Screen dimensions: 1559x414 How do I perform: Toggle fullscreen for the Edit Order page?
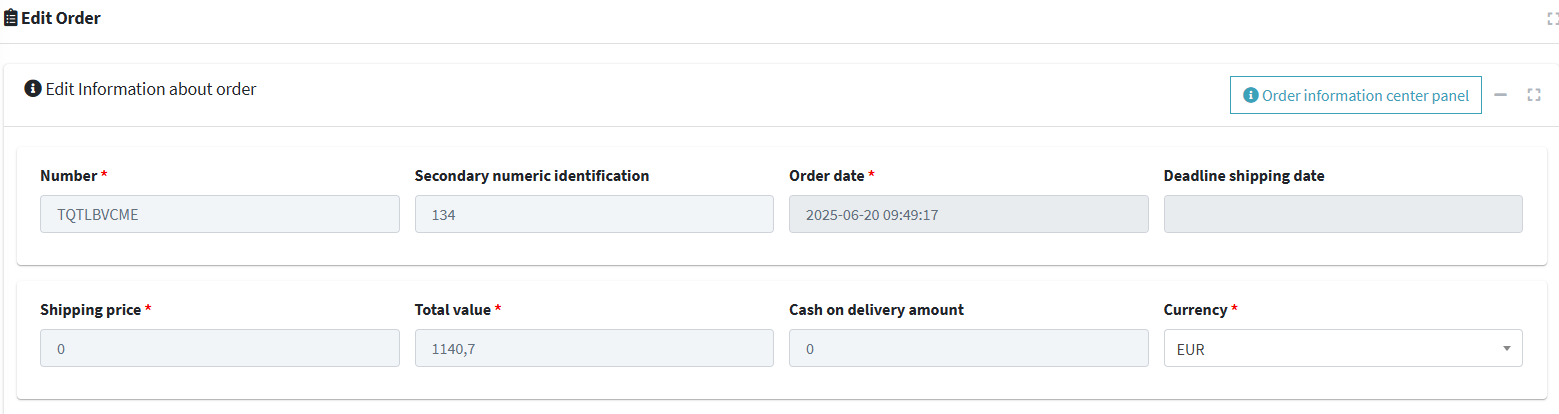pos(1553,19)
